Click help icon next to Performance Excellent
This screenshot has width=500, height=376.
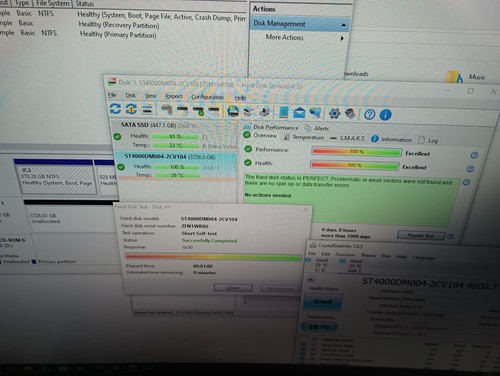pos(474,155)
